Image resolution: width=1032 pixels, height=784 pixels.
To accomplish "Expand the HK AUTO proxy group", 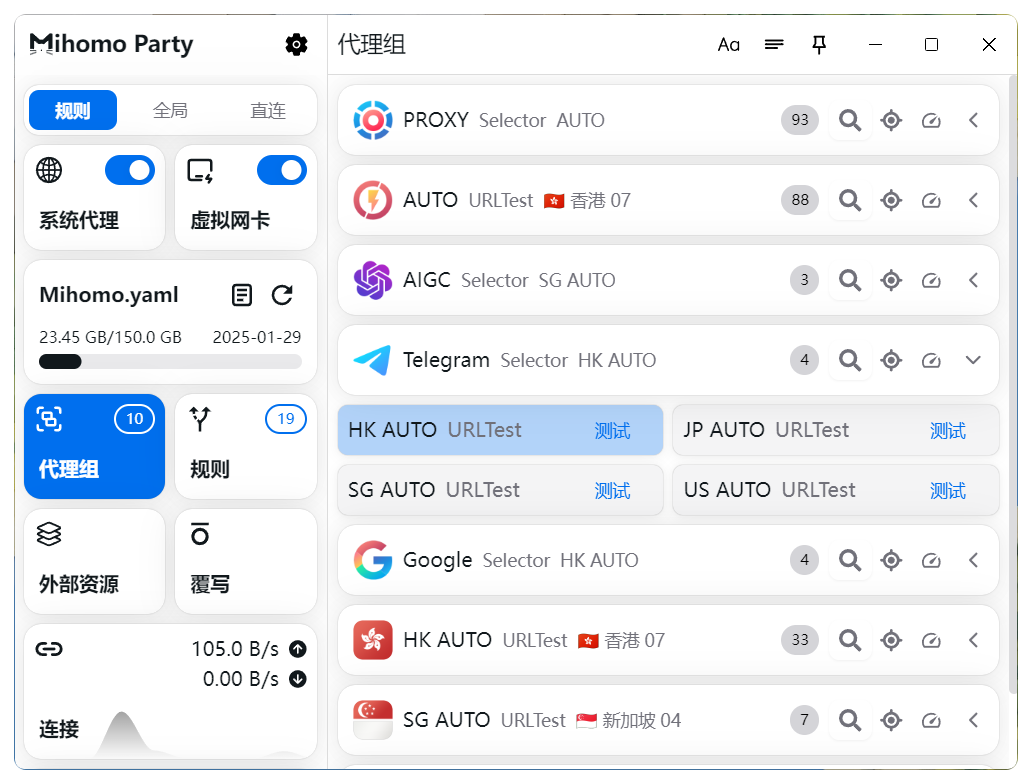I will (973, 640).
